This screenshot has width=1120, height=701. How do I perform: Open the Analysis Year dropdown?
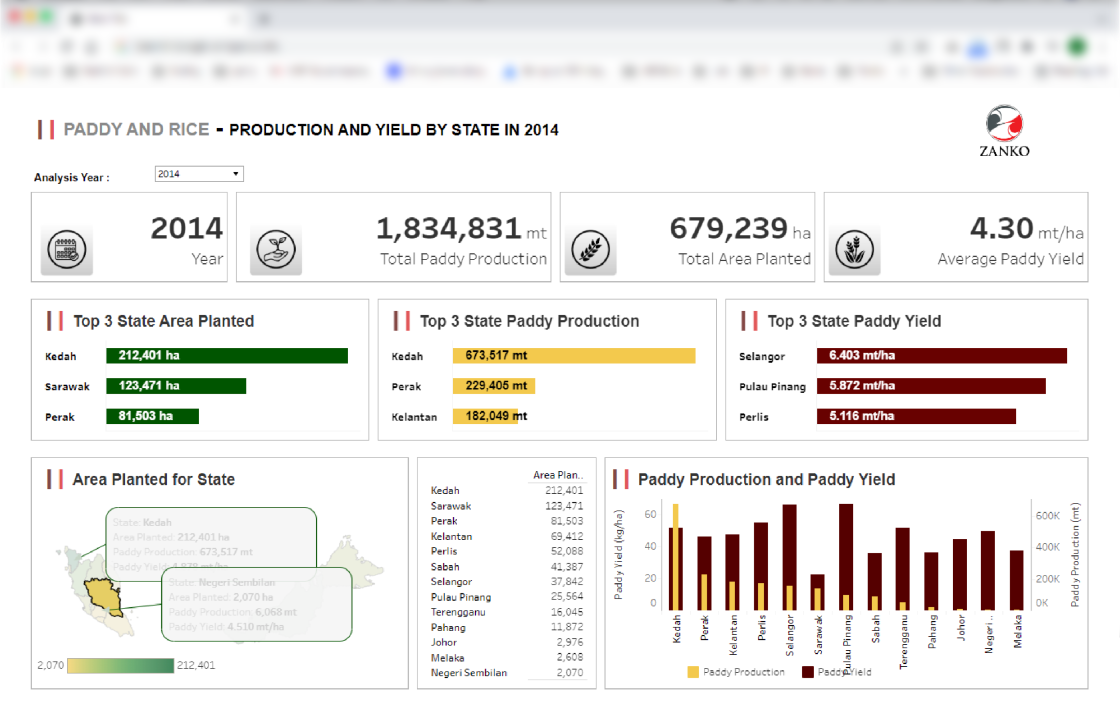point(199,174)
